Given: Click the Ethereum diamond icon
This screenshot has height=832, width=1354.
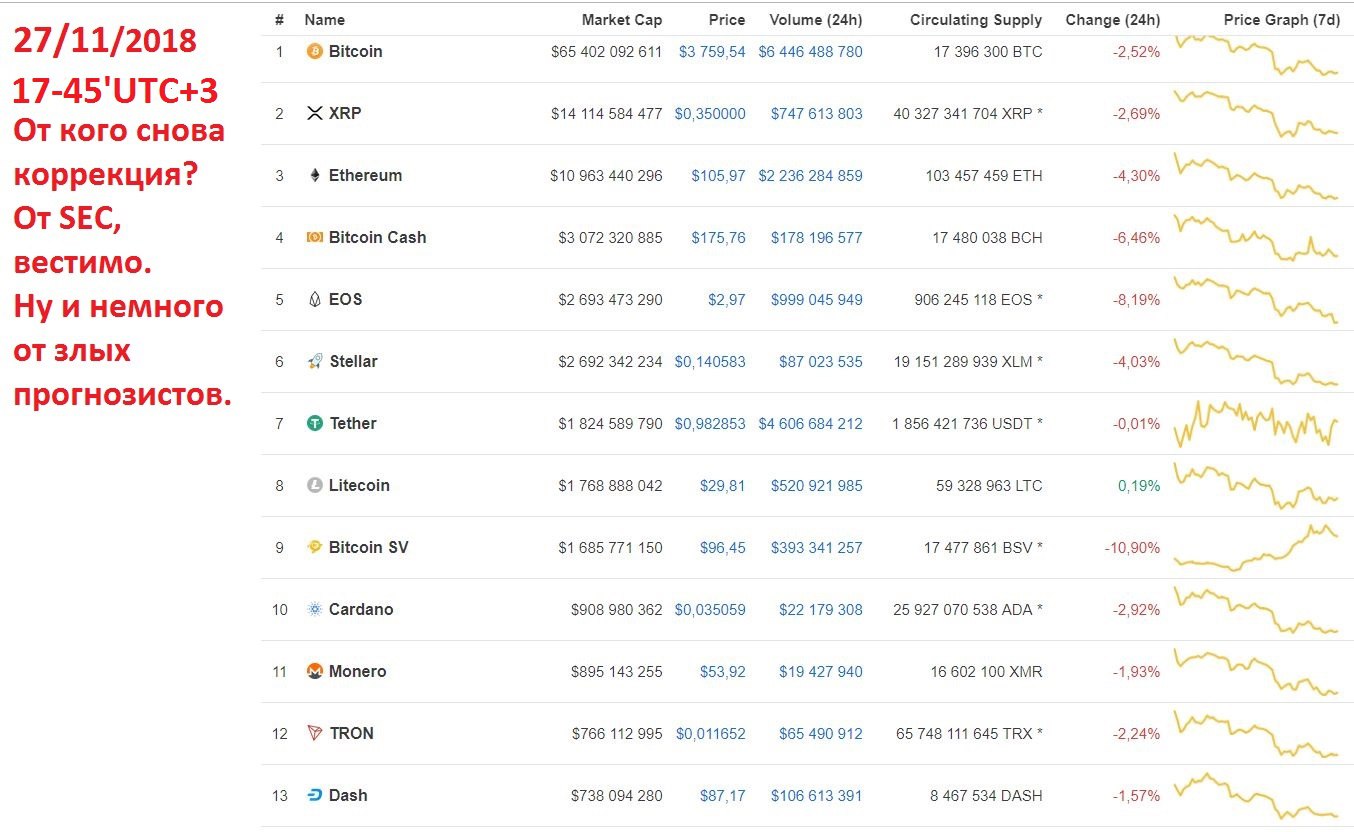Looking at the screenshot, I should coord(314,175).
